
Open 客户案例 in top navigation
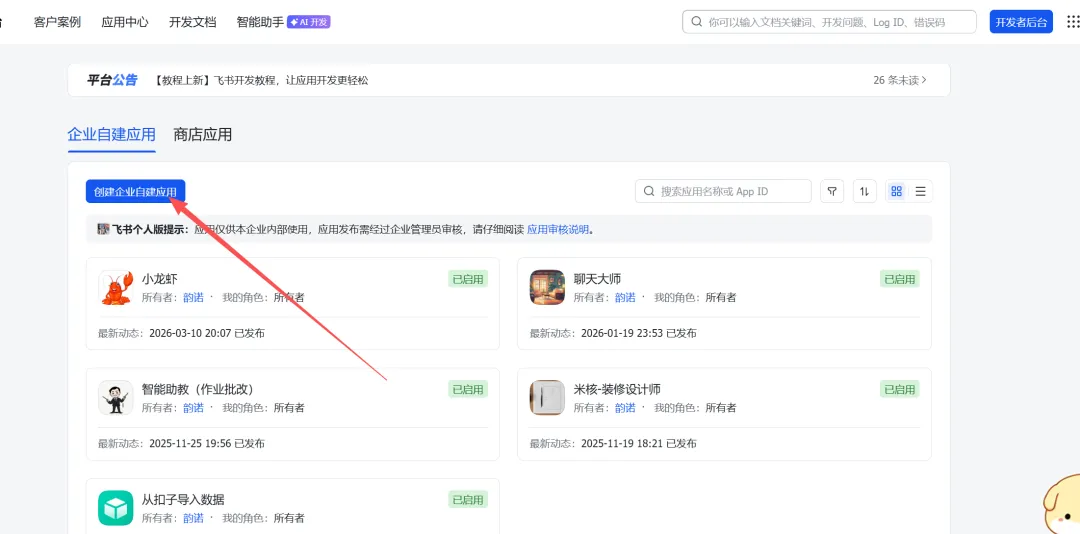pos(57,22)
